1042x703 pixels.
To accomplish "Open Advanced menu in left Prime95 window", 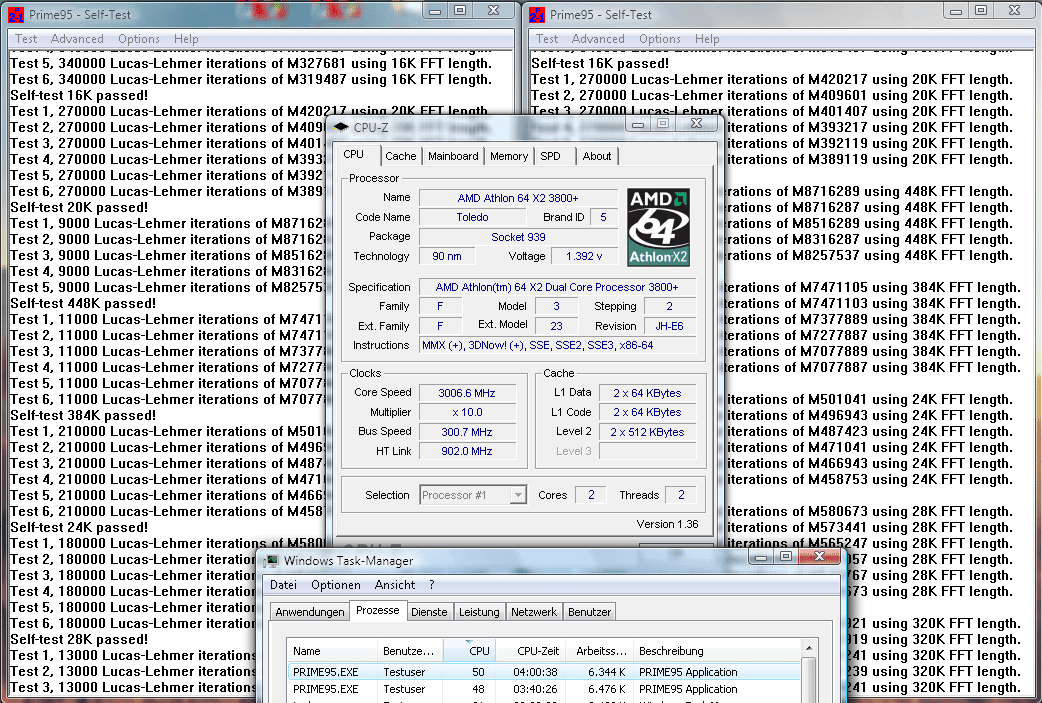I will tap(77, 39).
